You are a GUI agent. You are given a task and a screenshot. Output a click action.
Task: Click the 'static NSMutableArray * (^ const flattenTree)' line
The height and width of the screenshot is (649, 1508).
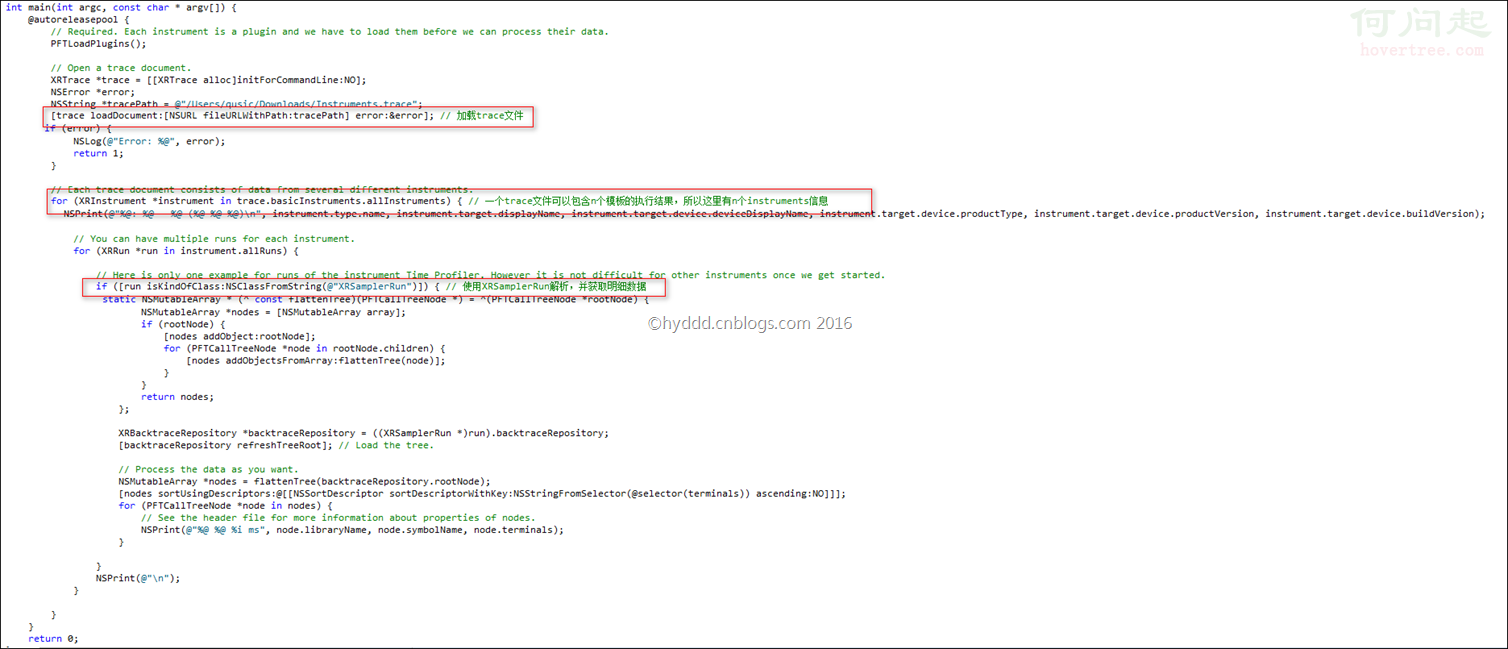pos(377,299)
